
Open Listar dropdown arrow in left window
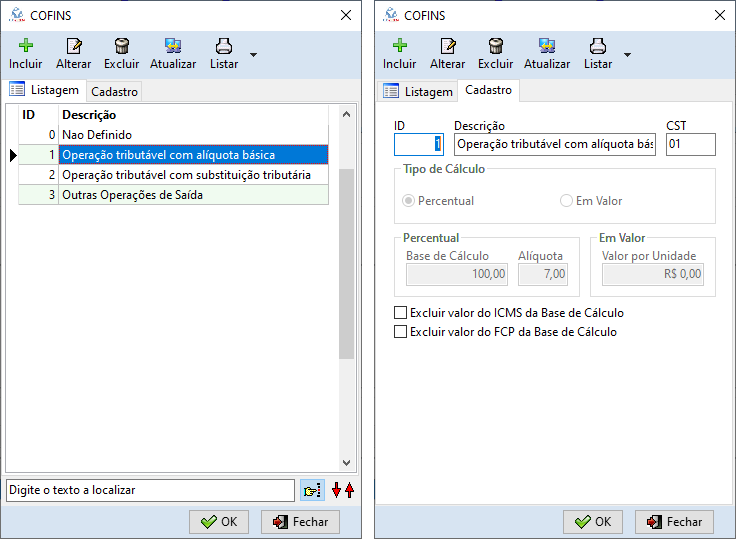[x=253, y=55]
